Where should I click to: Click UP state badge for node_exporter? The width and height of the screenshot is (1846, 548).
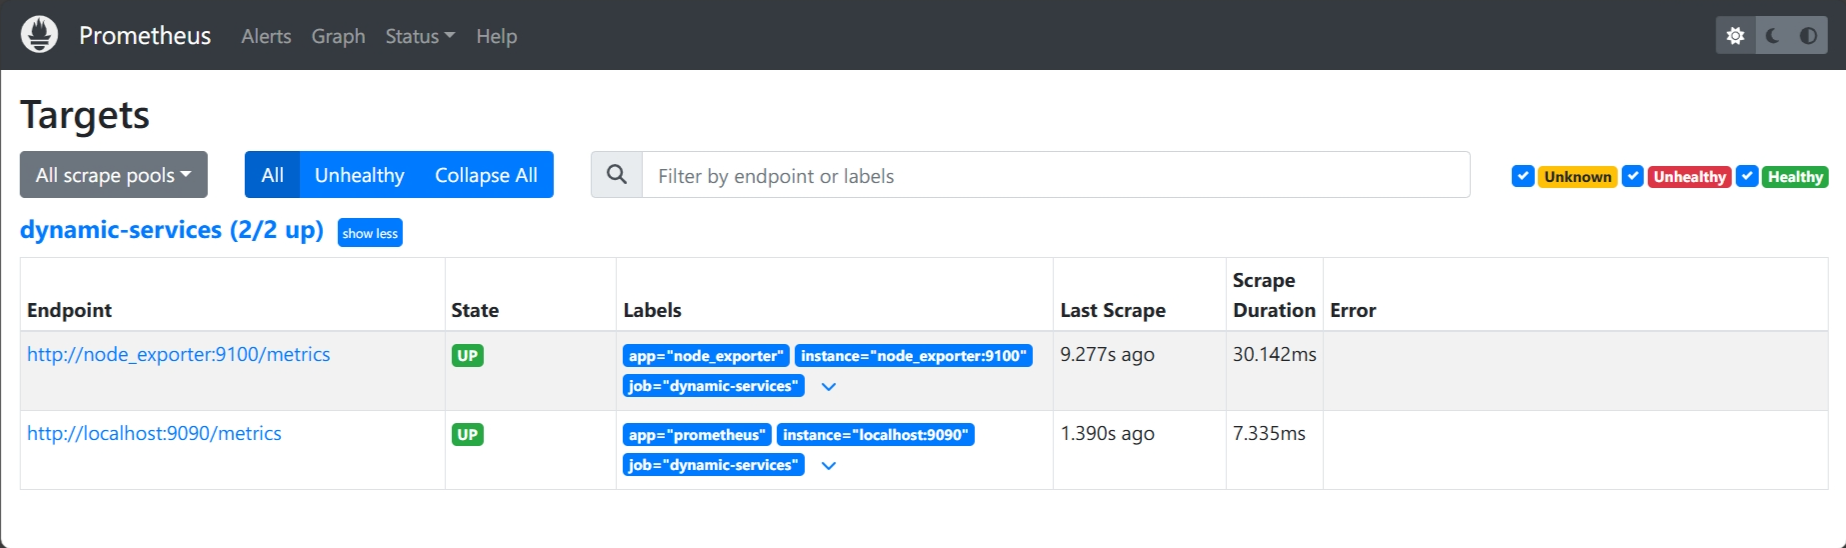pos(467,356)
